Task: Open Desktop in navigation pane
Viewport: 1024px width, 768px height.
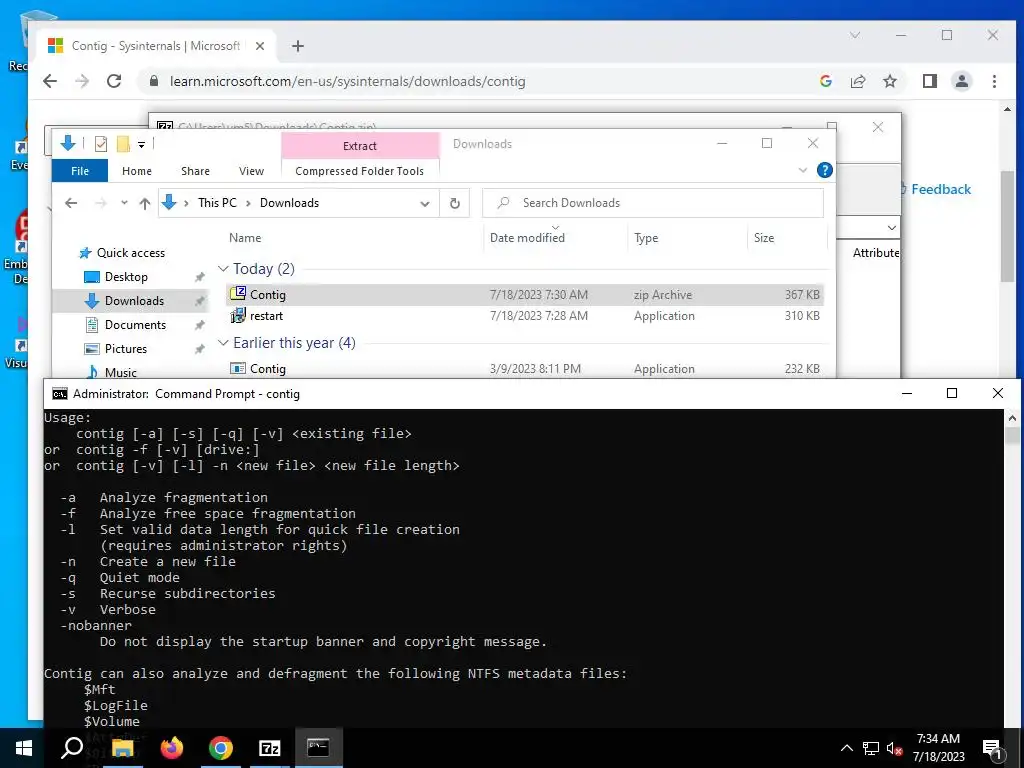Action: [126, 277]
